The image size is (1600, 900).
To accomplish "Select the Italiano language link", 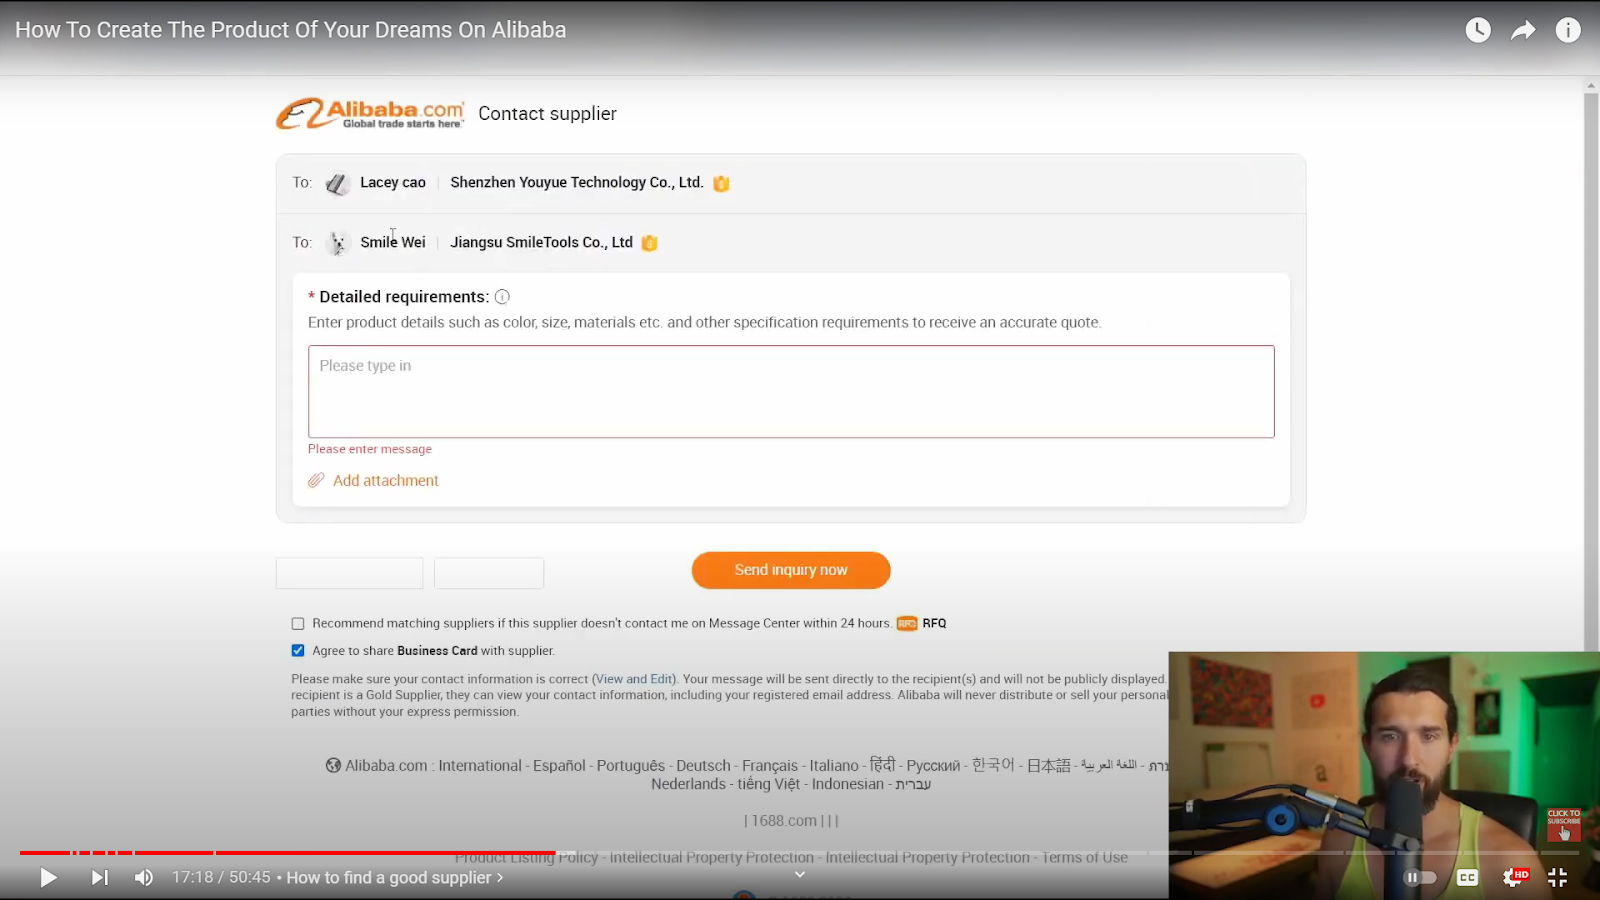I will [834, 766].
